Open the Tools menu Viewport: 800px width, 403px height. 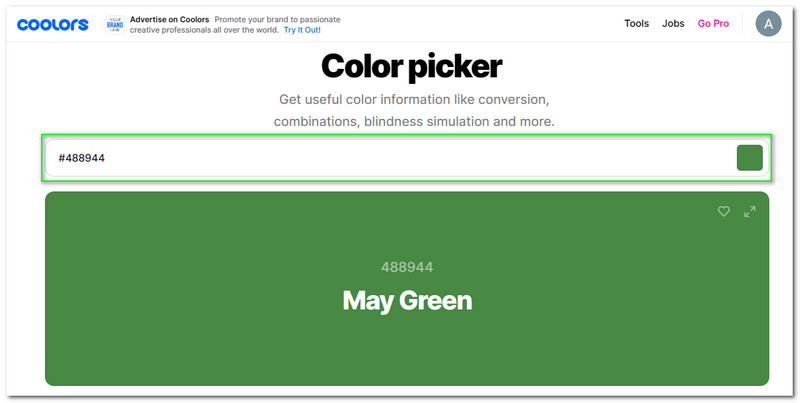pyautogui.click(x=637, y=24)
